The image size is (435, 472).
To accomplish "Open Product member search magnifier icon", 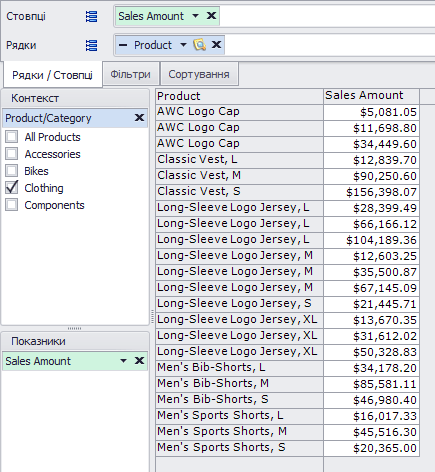I will [x=200, y=44].
